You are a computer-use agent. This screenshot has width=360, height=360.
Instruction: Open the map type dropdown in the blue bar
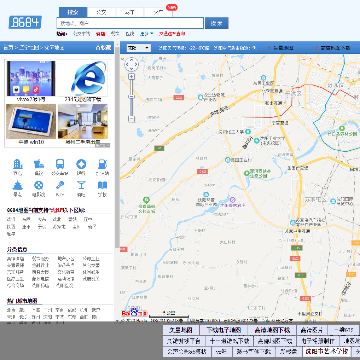[x=139, y=48]
